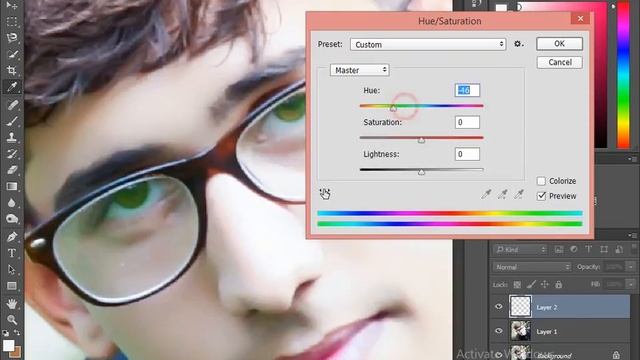Viewport: 640px width, 360px height.
Task: Click the Subtract from Sample eyedropper
Action: [x=519, y=194]
